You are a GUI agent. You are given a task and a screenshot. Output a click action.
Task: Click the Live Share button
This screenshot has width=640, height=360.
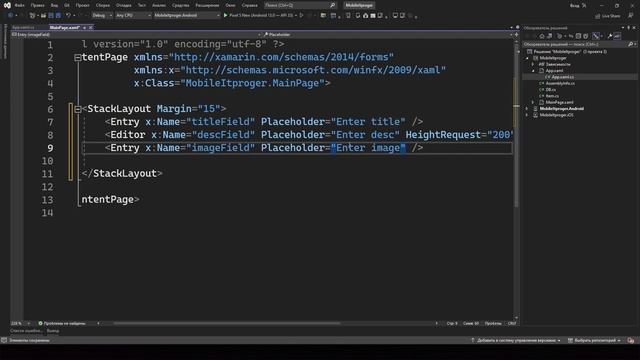click(x=608, y=16)
